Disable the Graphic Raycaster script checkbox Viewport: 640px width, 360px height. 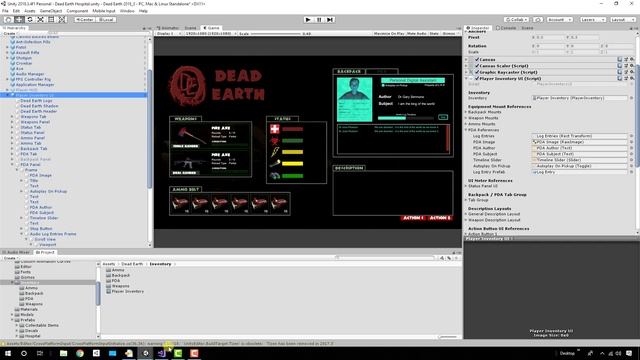[x=477, y=72]
